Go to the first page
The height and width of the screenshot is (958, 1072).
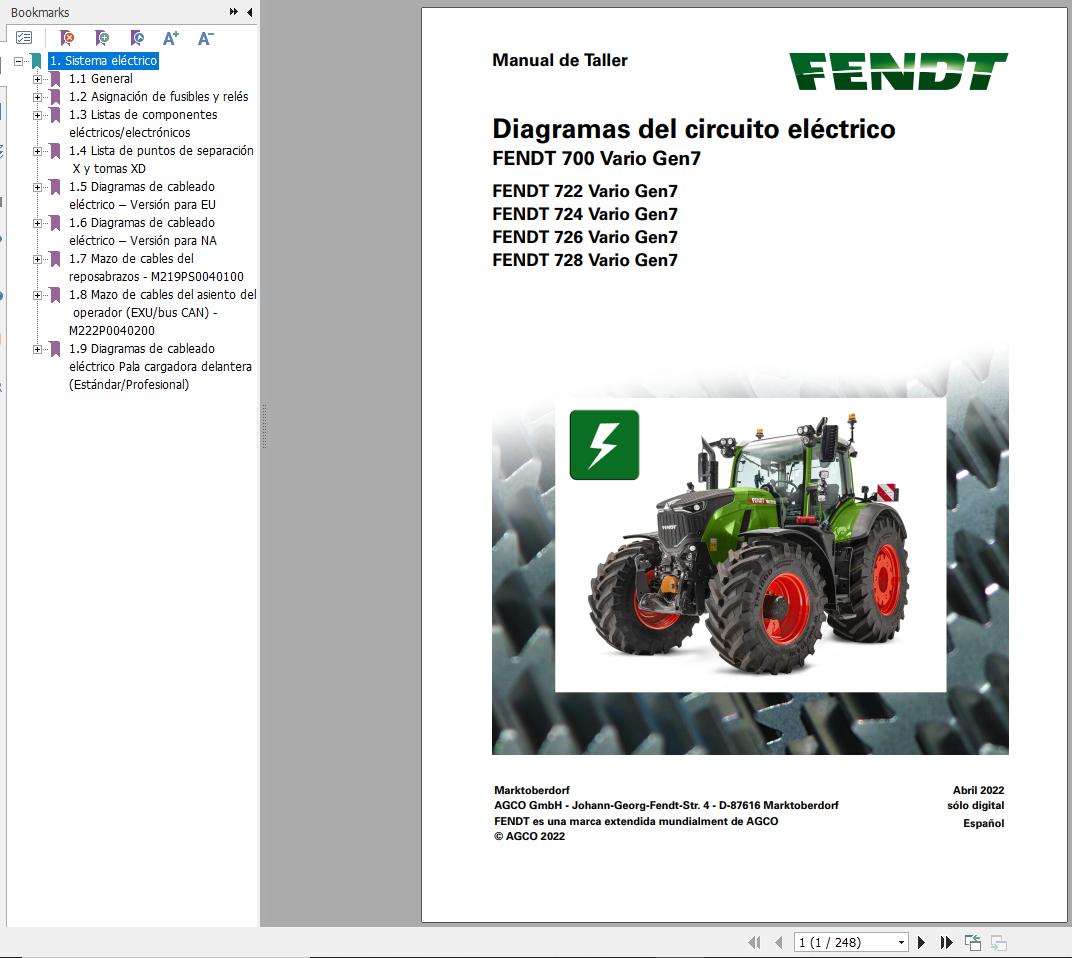tap(754, 942)
